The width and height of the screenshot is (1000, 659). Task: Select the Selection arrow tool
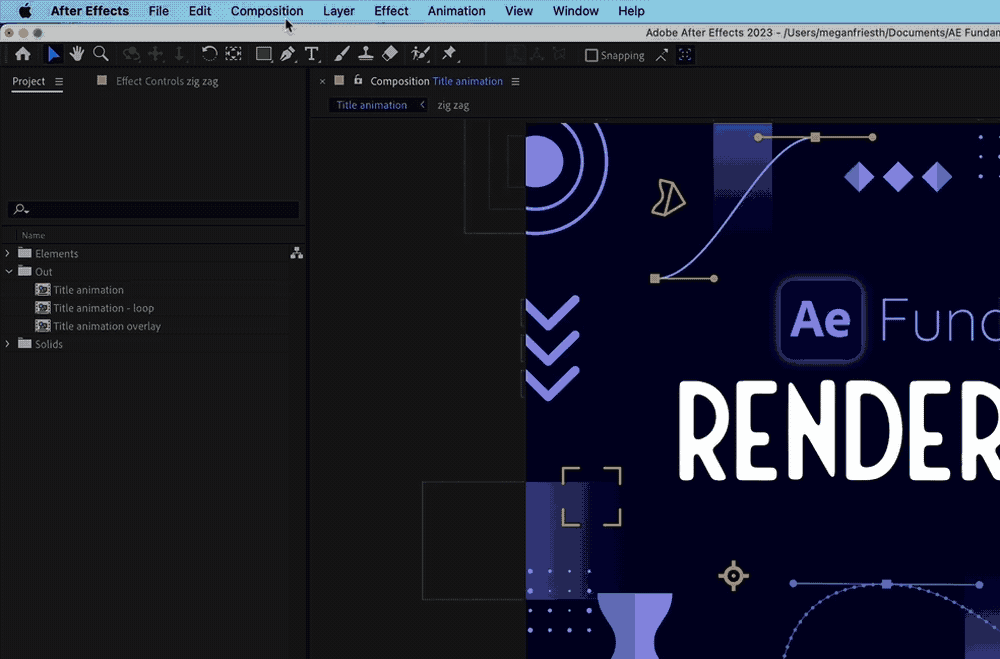pos(54,54)
